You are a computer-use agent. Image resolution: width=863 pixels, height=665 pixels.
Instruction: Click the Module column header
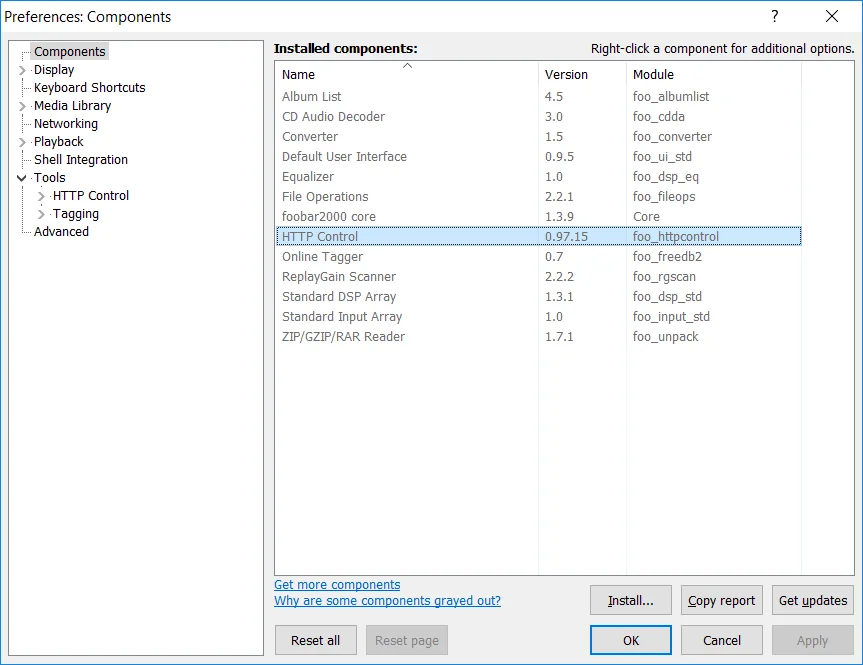[x=653, y=75]
